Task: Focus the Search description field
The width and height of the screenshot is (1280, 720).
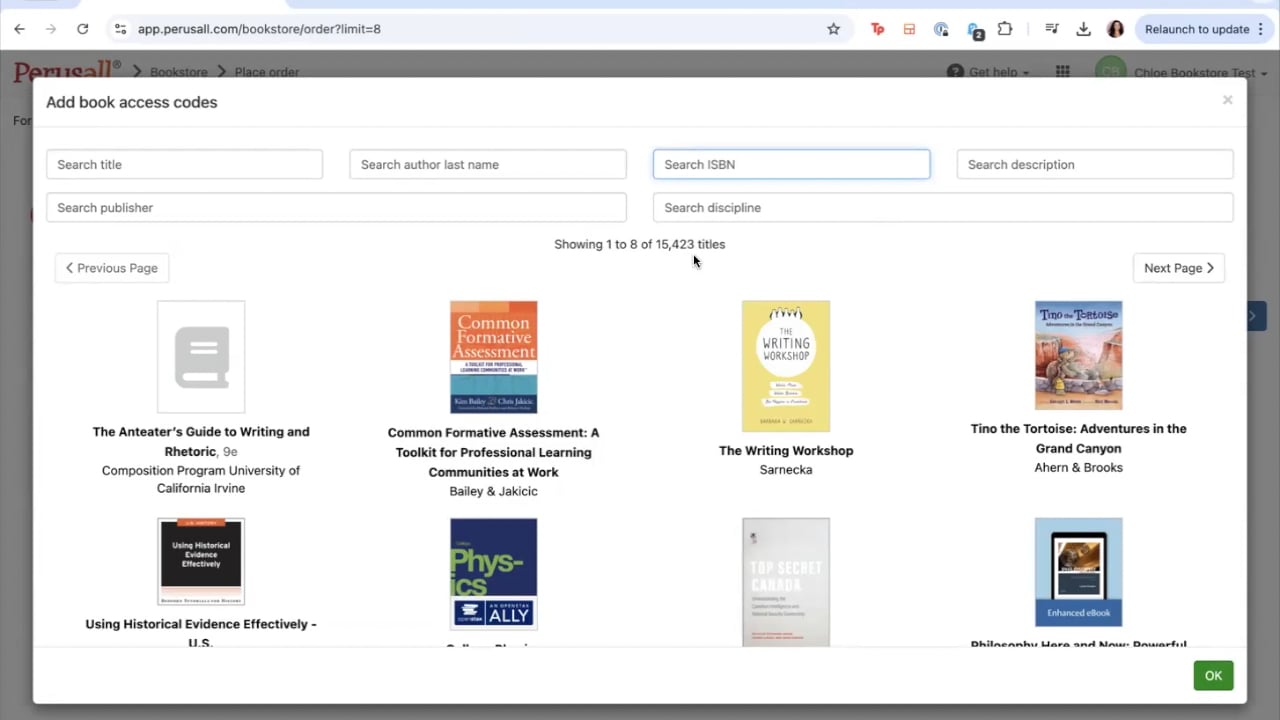Action: [x=1095, y=164]
